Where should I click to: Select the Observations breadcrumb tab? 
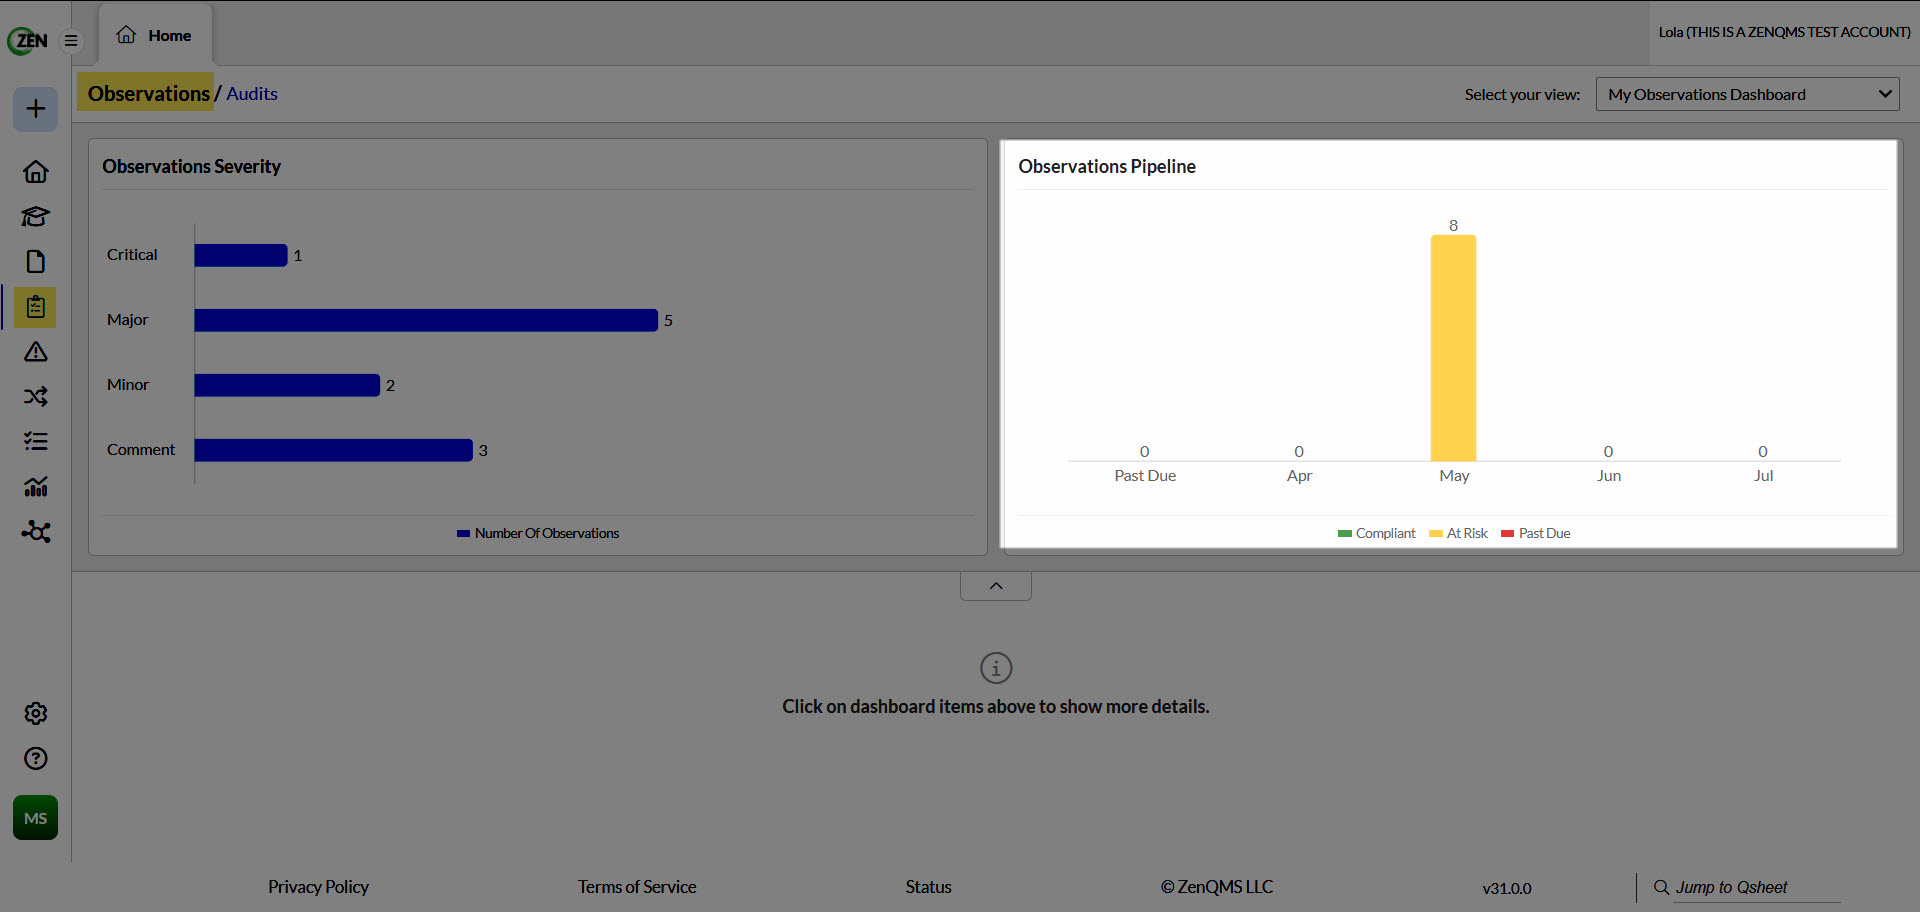click(148, 93)
